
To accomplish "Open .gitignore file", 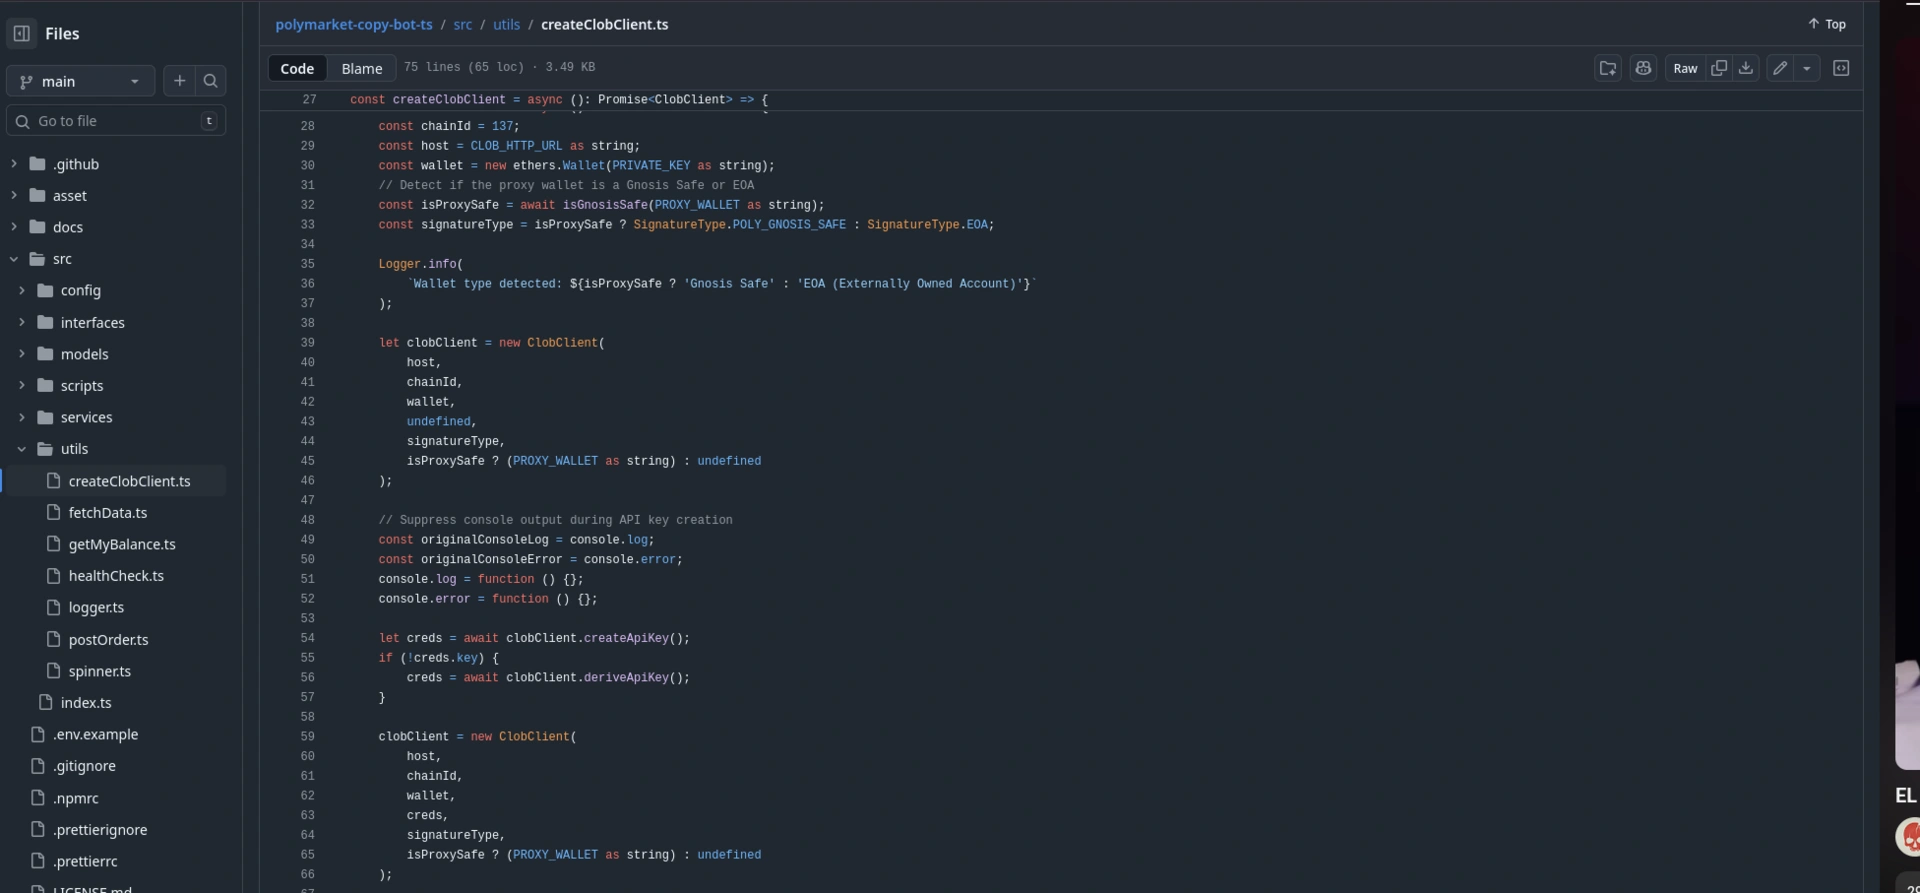I will 84,766.
